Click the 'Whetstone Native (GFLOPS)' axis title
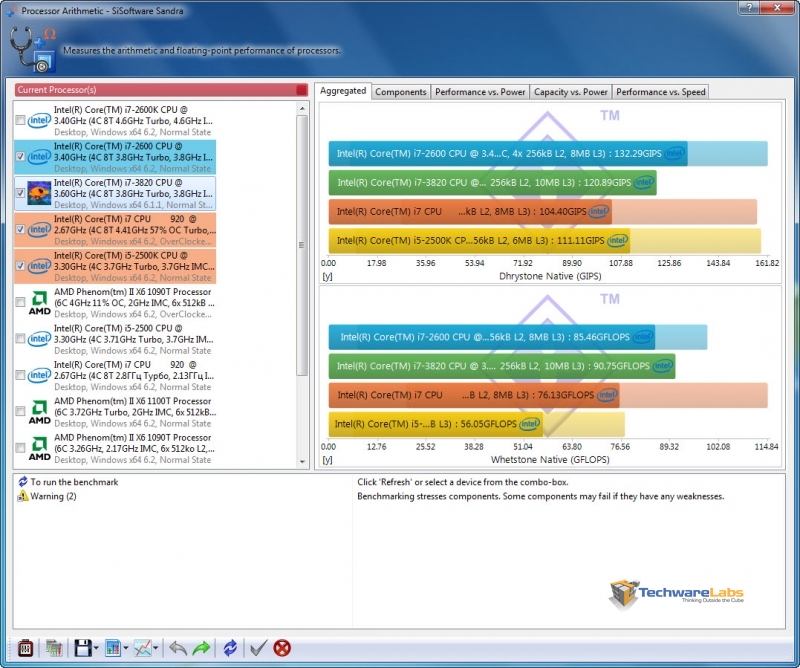 [550, 460]
